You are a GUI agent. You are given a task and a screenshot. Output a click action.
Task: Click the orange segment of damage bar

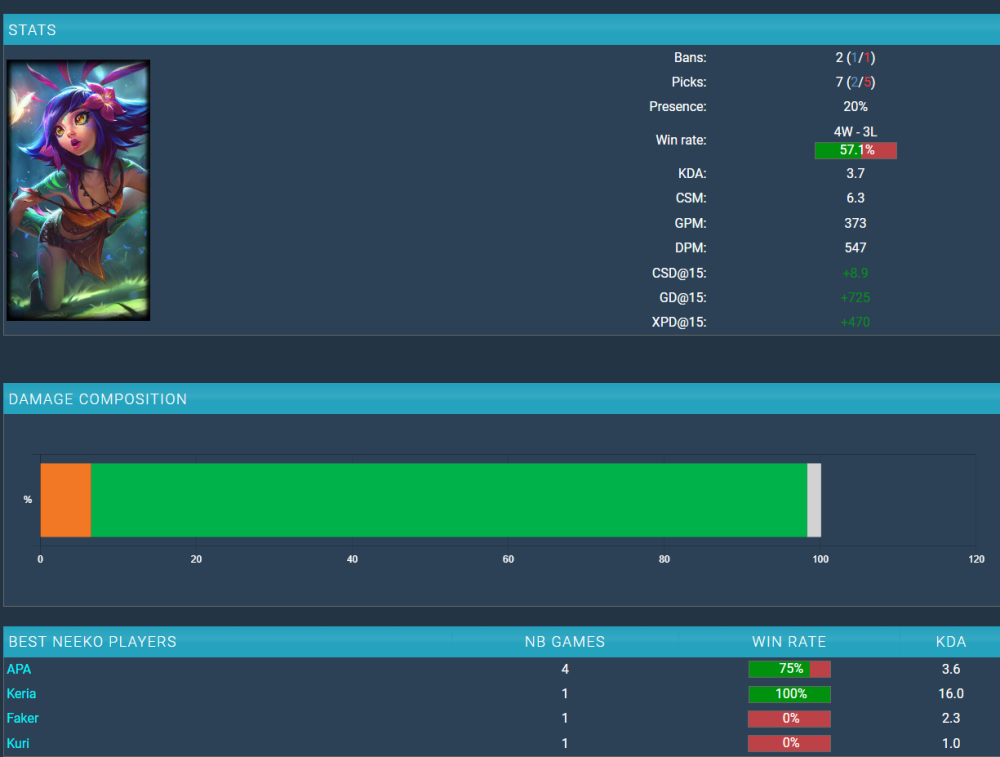click(65, 500)
